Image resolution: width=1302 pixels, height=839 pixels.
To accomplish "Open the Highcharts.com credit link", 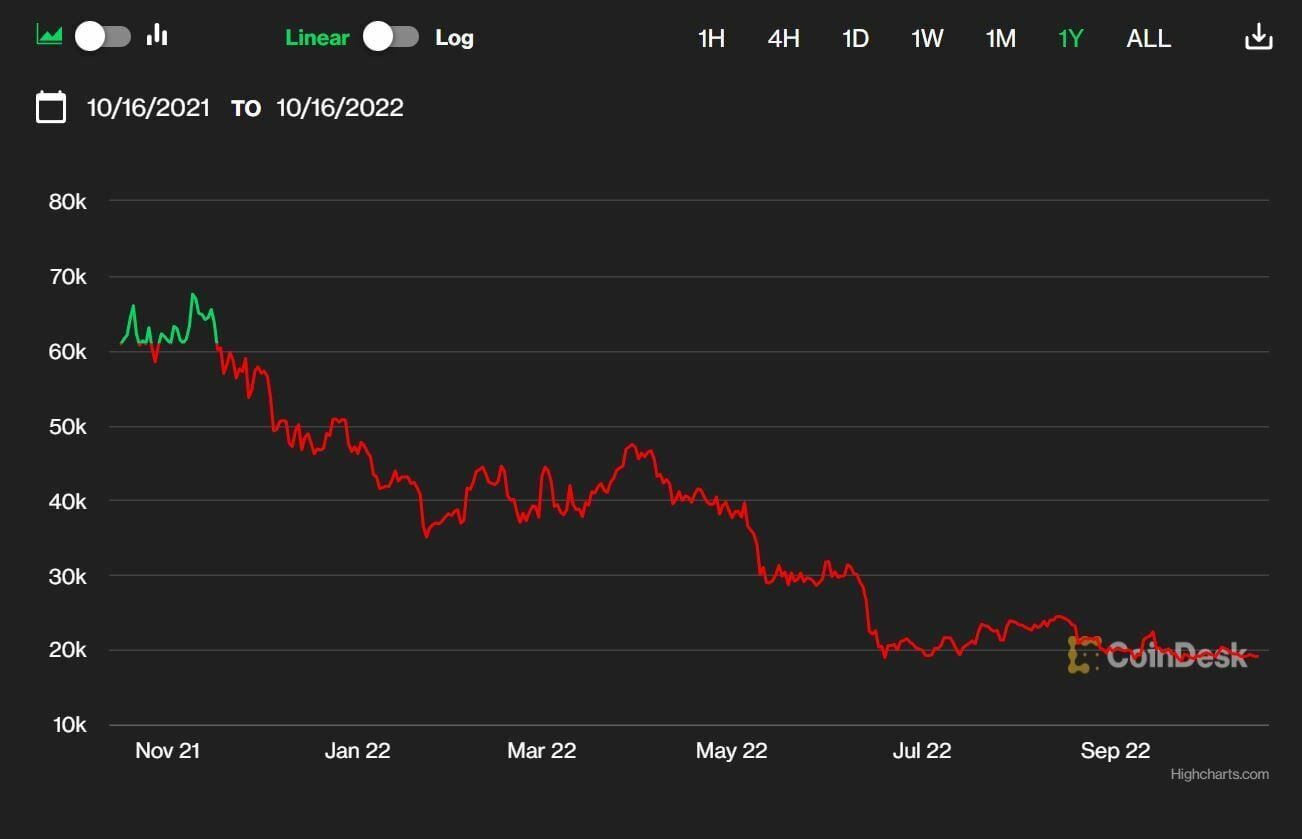I will [x=1219, y=774].
